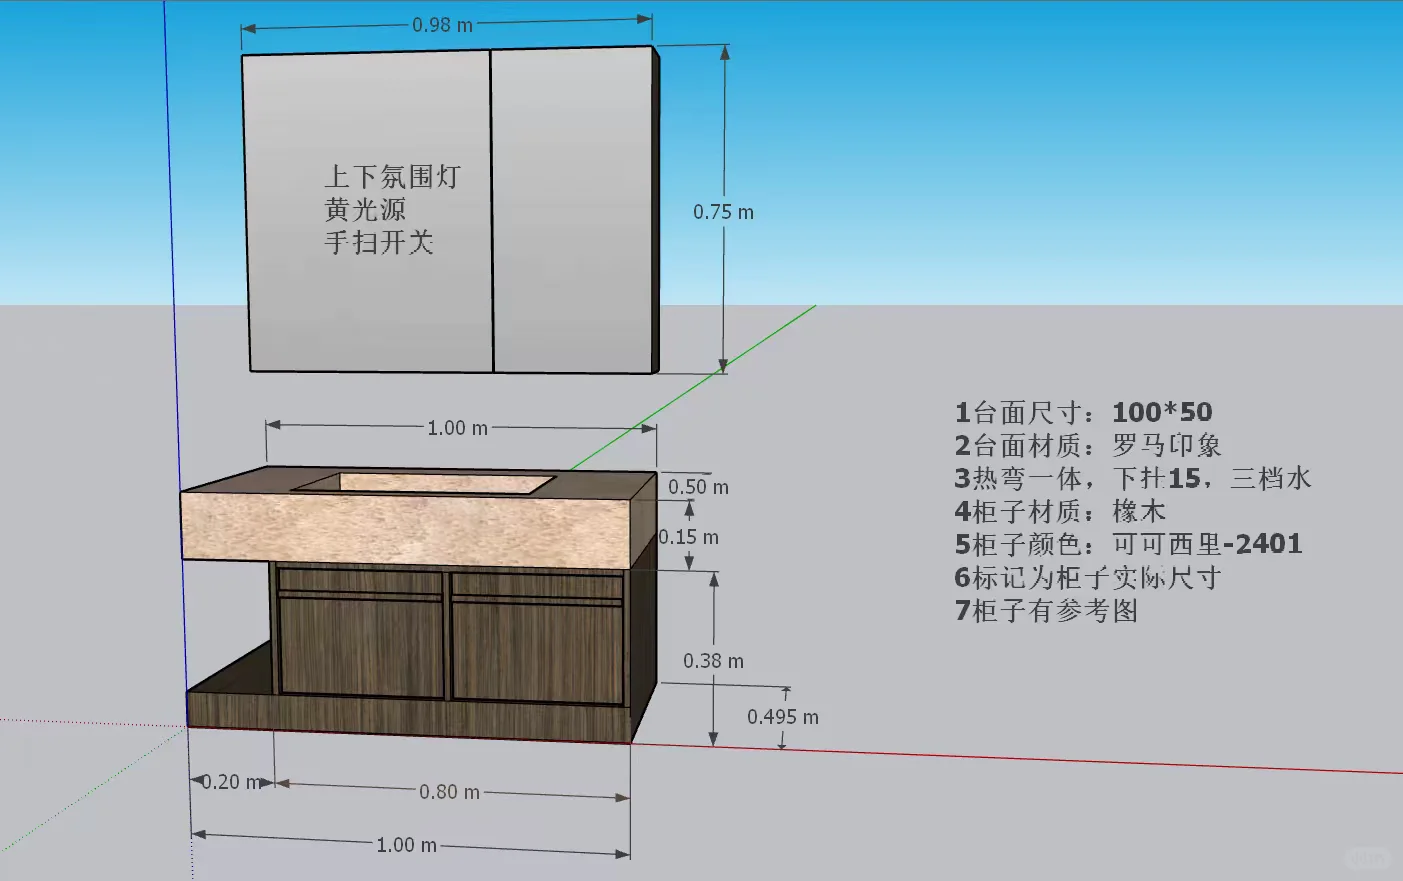The image size is (1403, 881).
Task: Select the 0.80 m cabinet width dimension
Action: coord(449,791)
